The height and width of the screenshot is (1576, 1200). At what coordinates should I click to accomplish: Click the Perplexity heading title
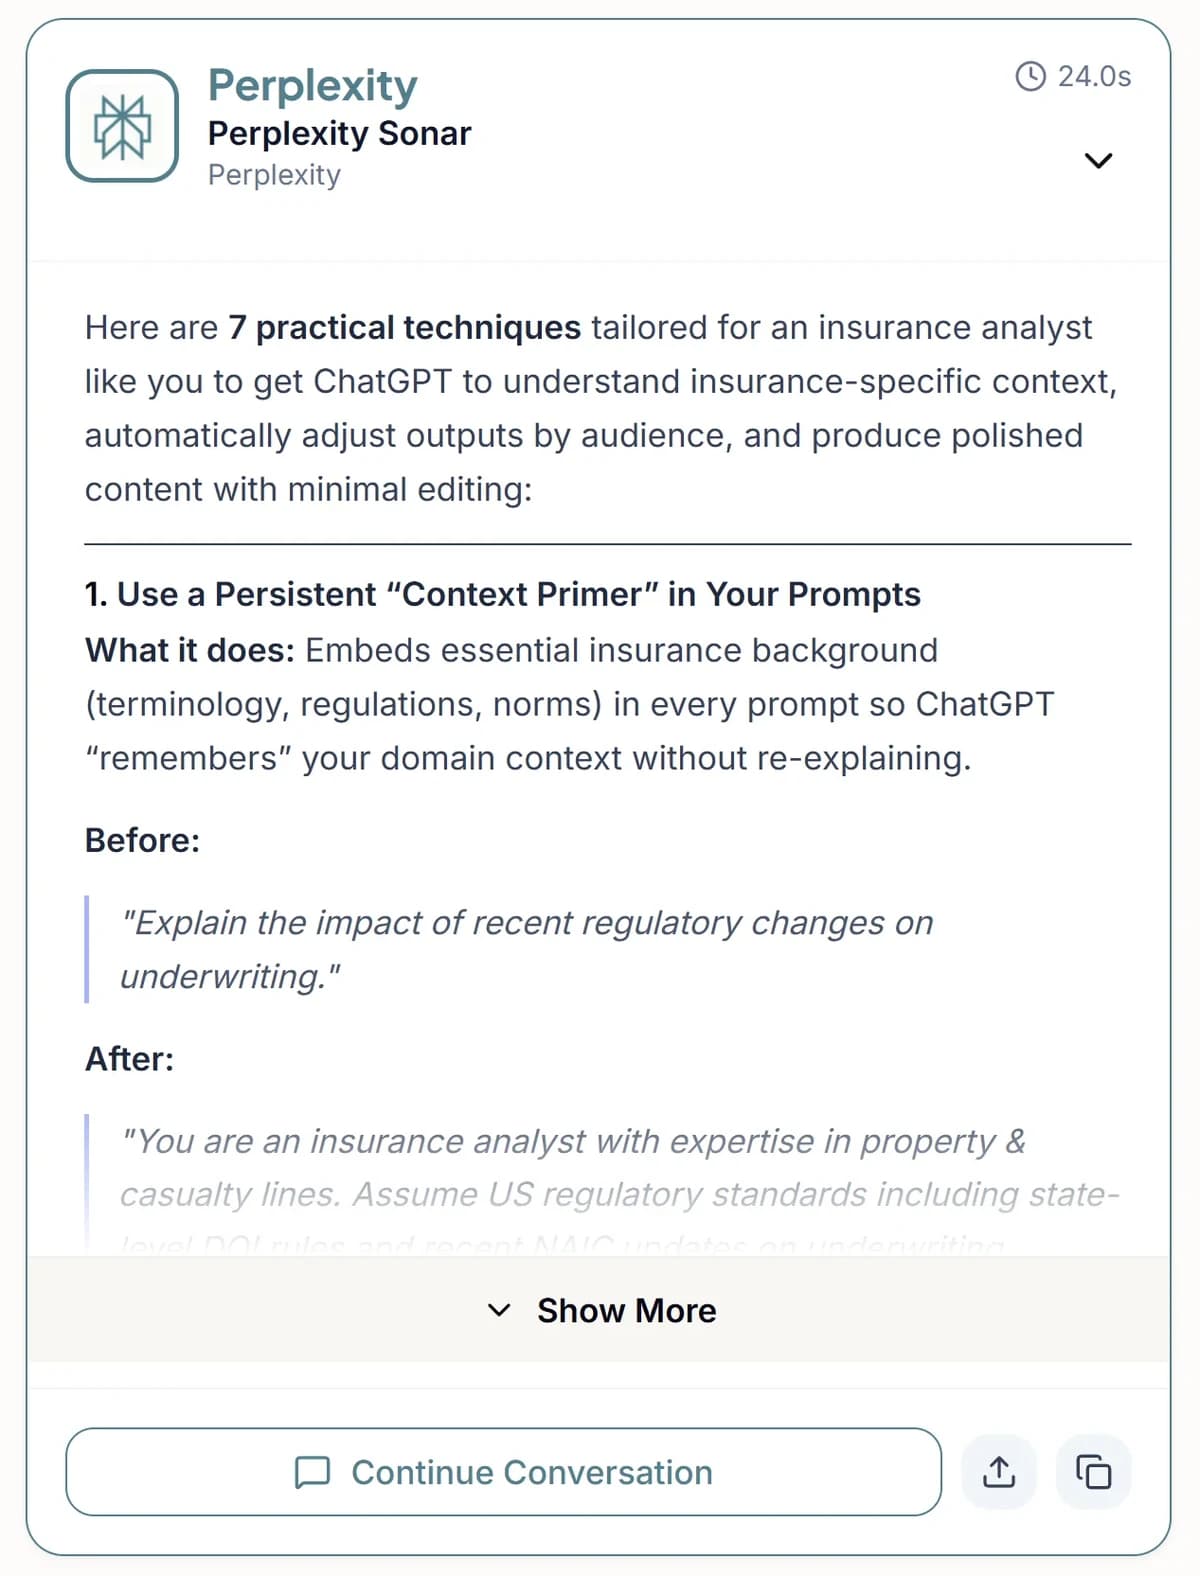[311, 85]
